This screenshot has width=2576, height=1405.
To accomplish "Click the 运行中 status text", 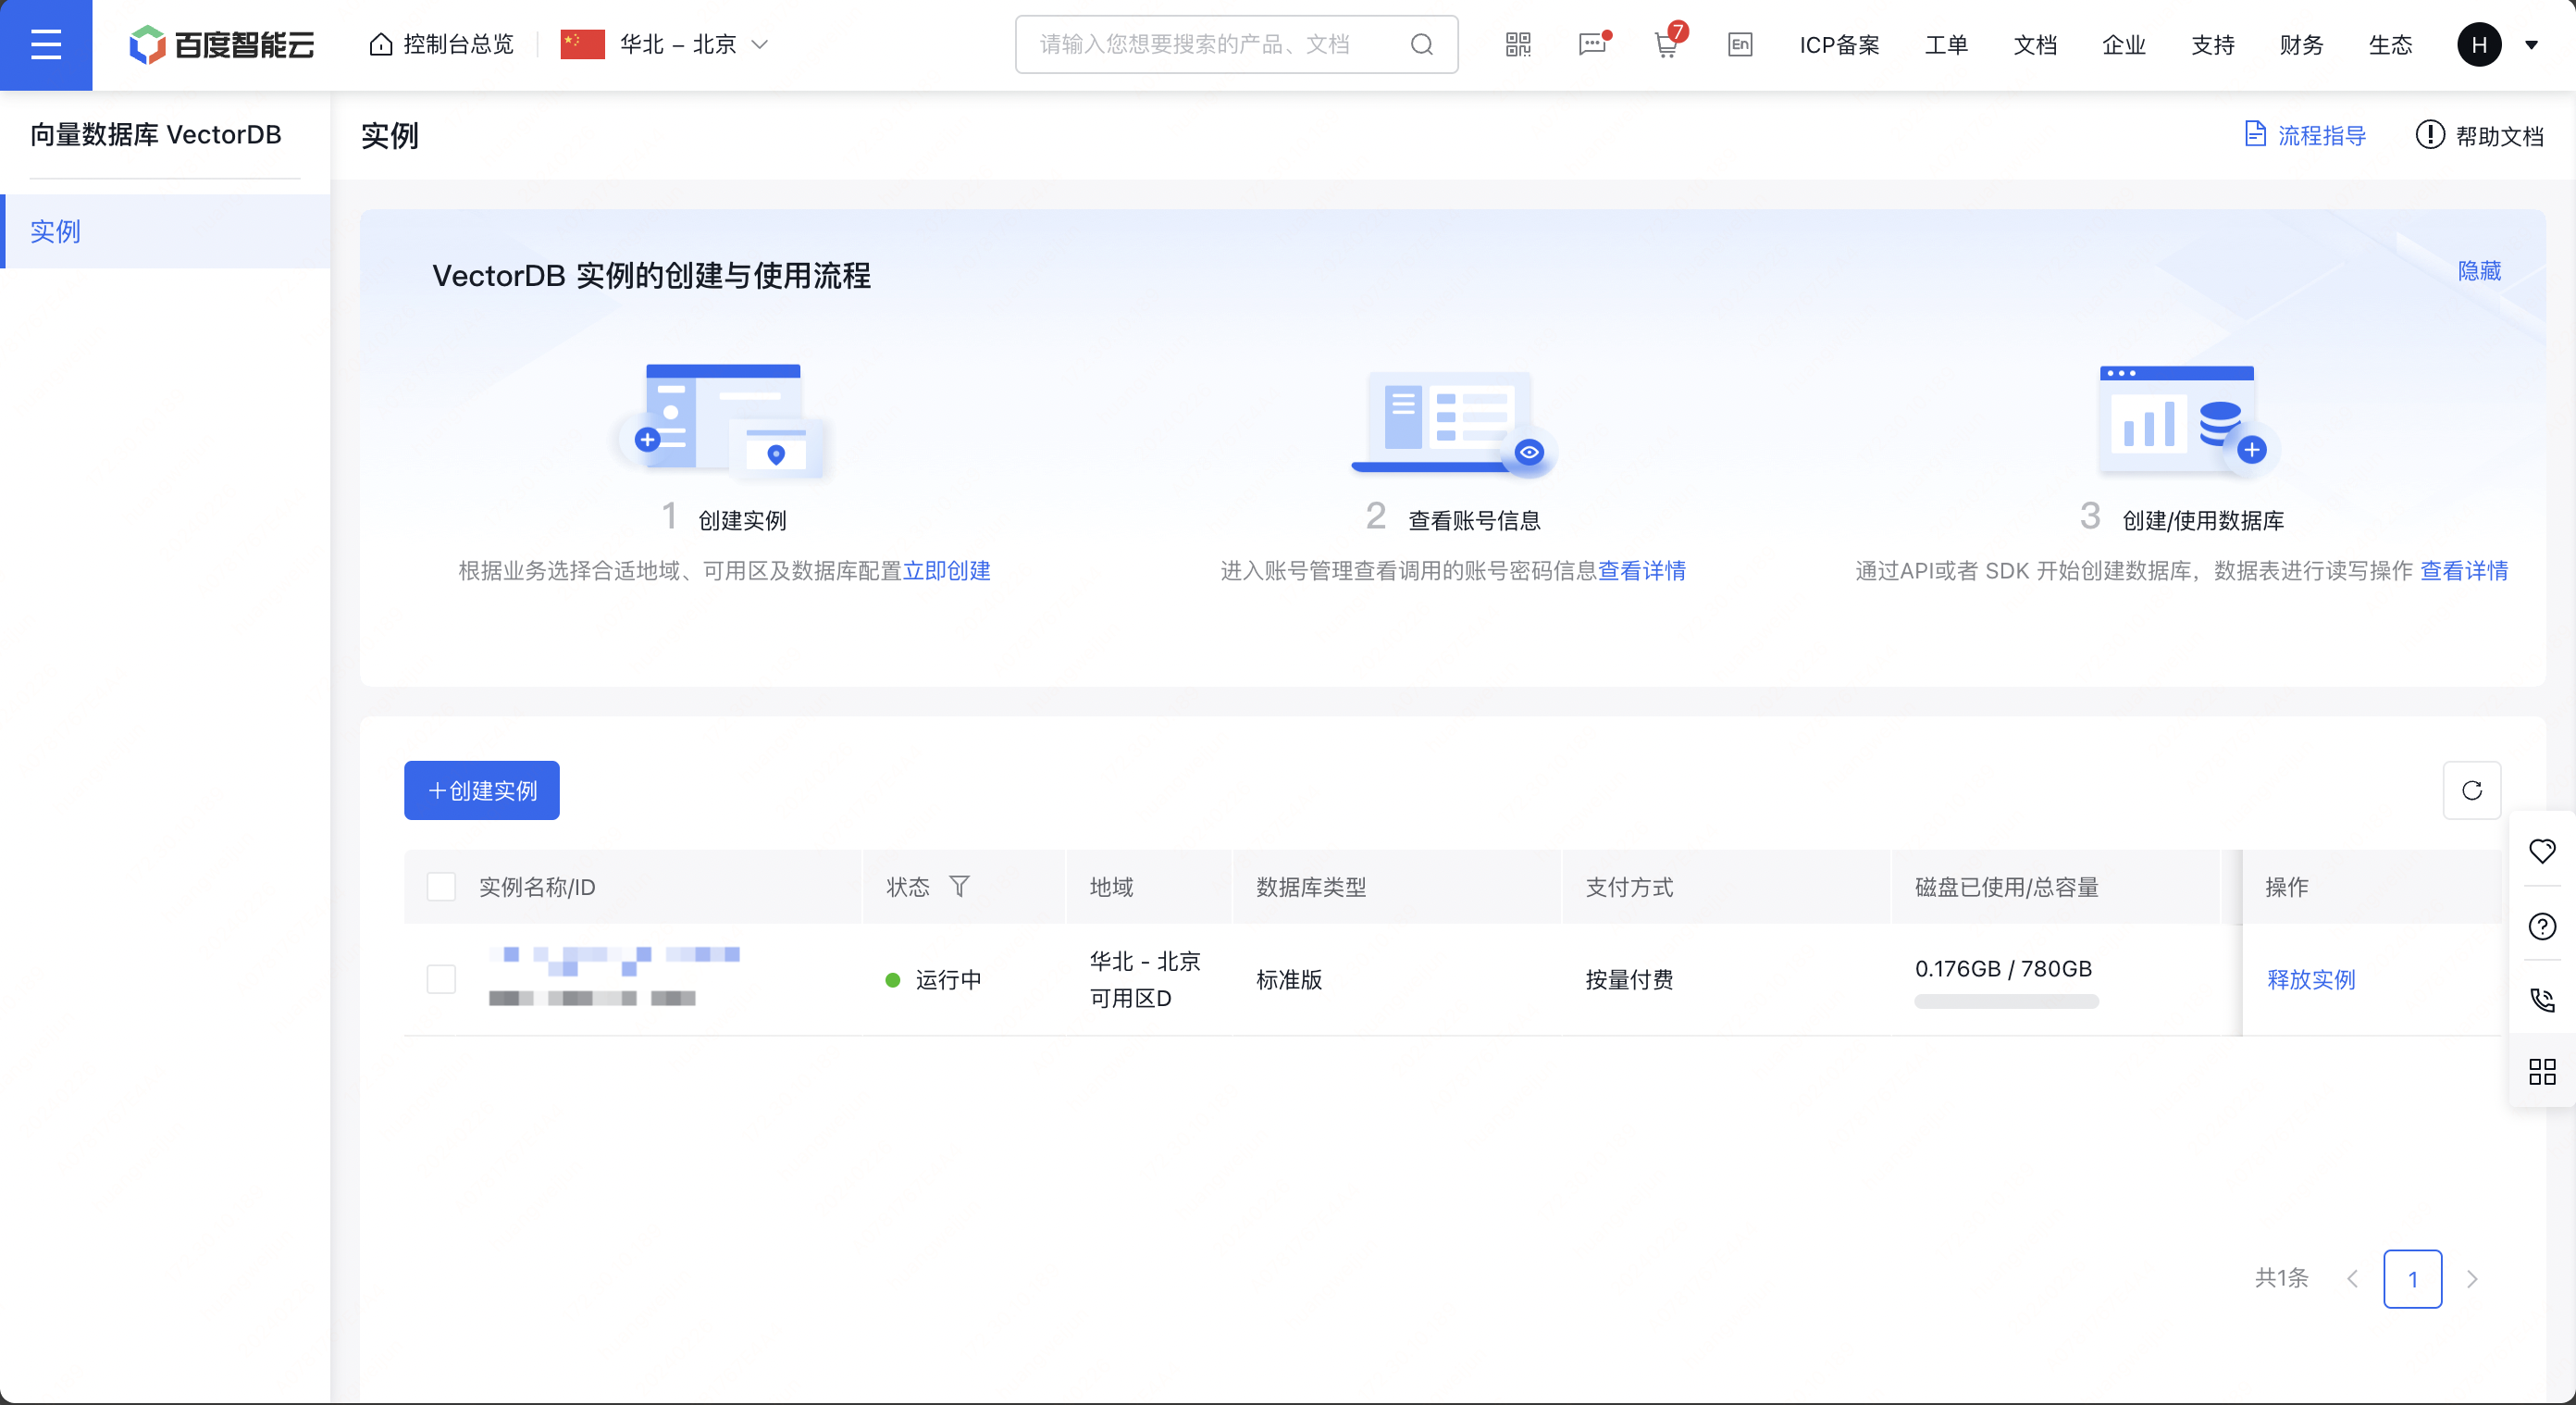I will [x=948, y=979].
